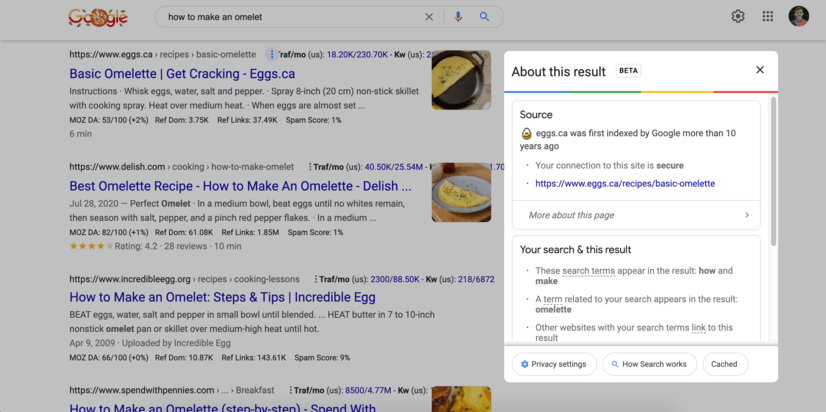Open the Privacy settings button

(x=554, y=364)
